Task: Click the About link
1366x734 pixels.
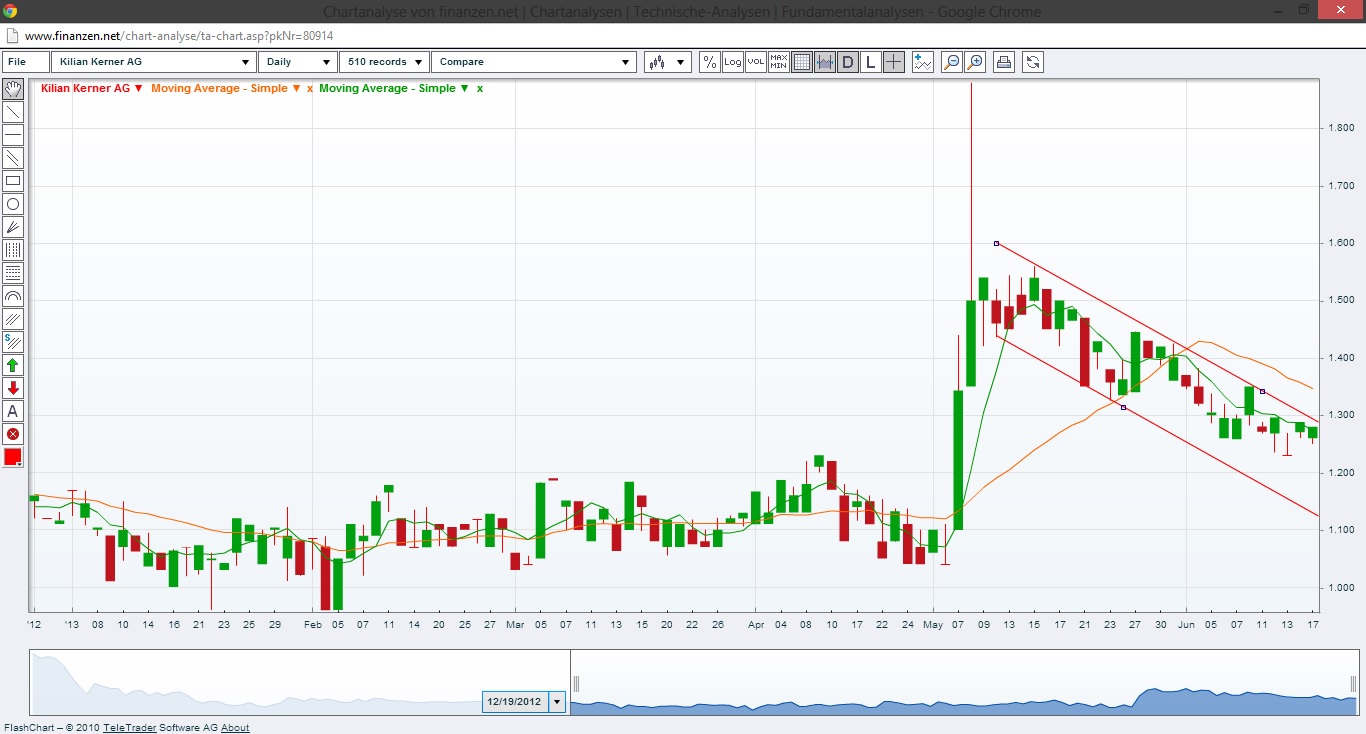Action: coord(235,728)
